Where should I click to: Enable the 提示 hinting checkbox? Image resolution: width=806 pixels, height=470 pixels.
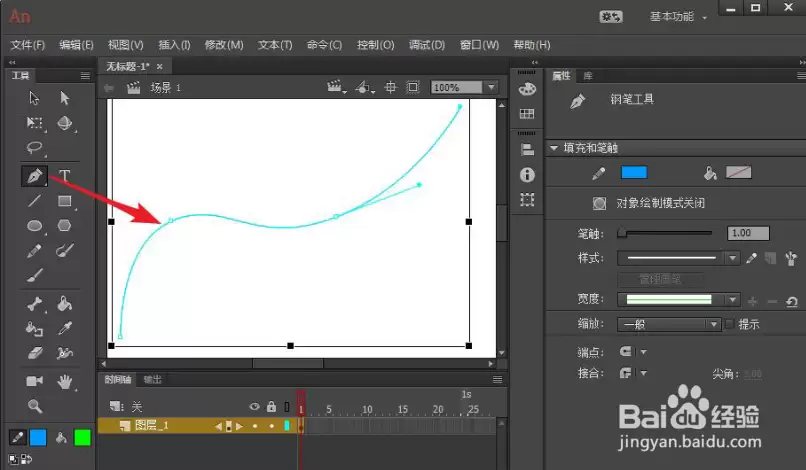(729, 324)
